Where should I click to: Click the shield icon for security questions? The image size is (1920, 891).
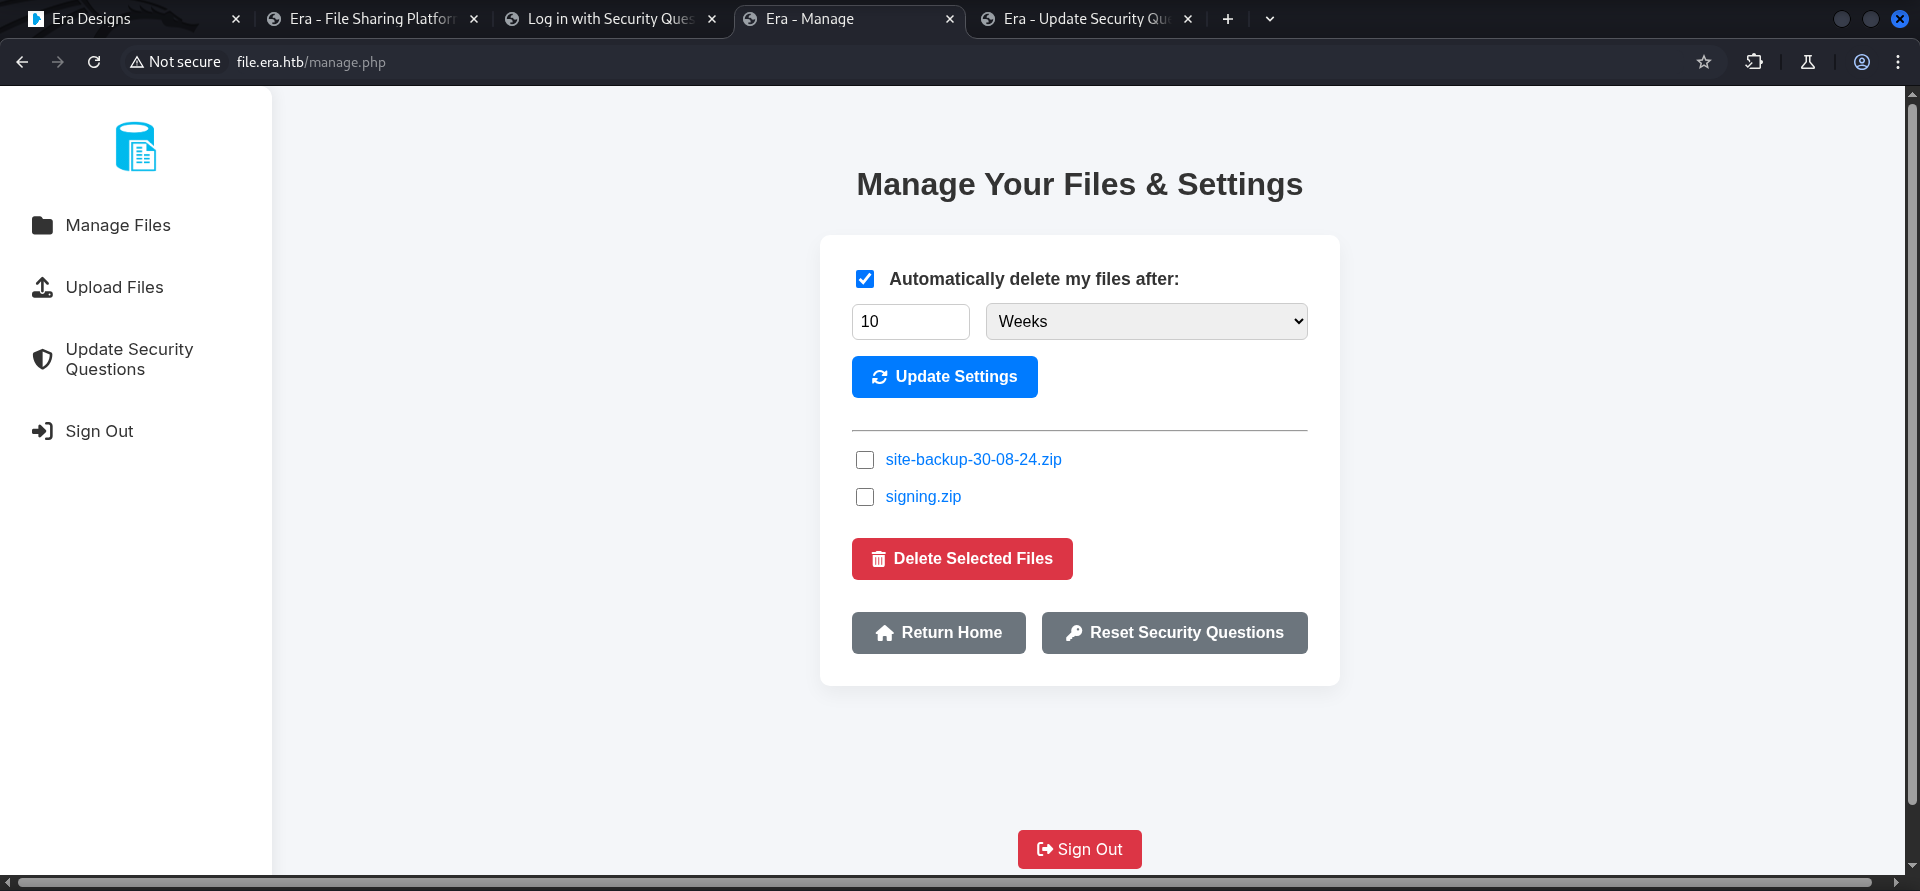(42, 359)
